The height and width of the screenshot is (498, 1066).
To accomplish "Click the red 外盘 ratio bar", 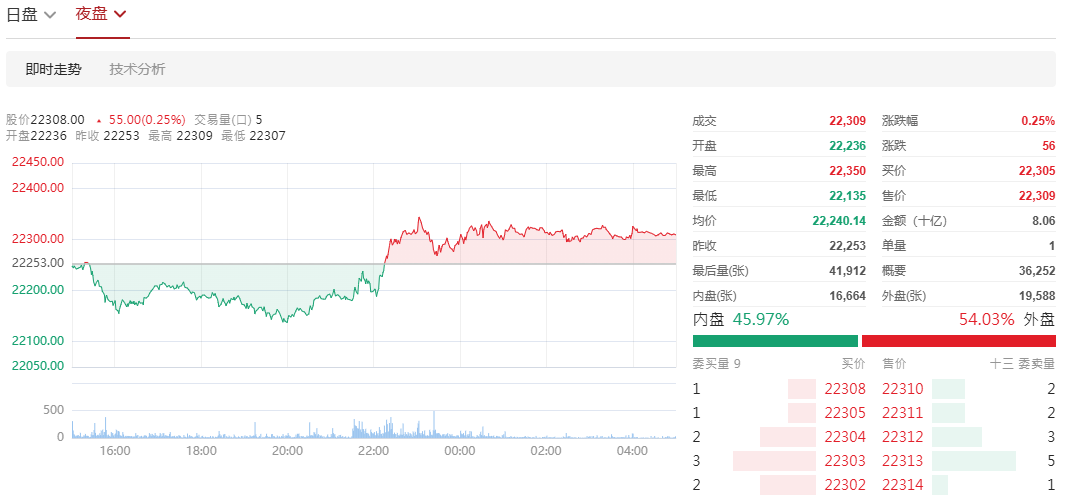I will point(959,341).
